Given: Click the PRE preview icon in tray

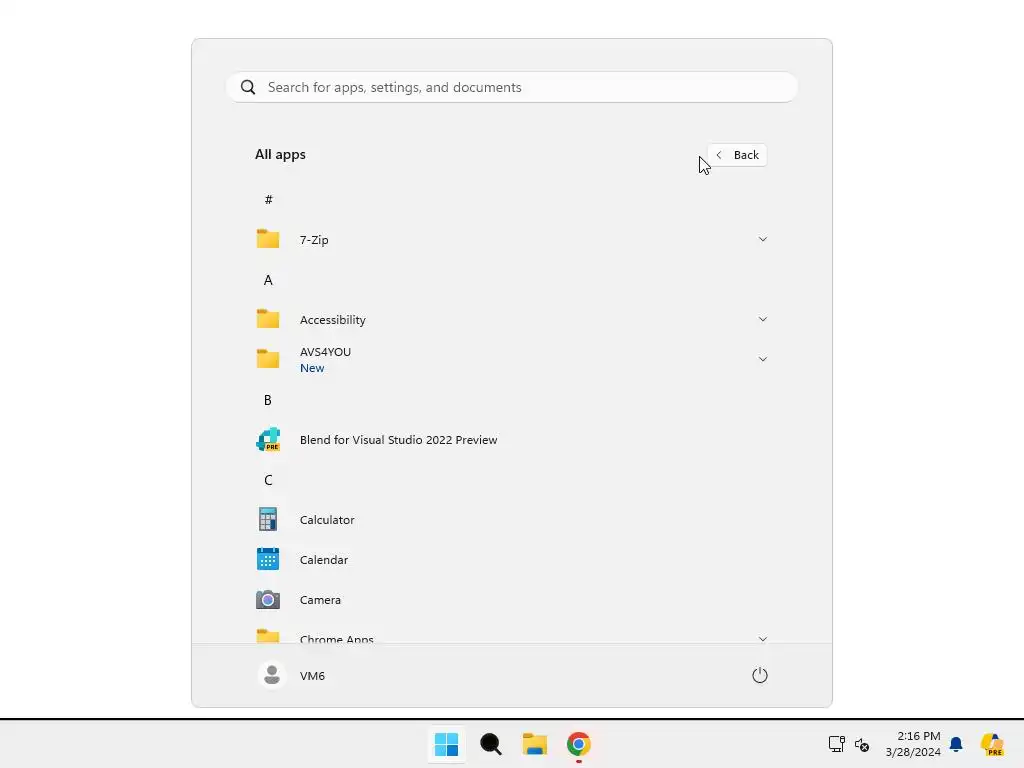Looking at the screenshot, I should coord(992,744).
